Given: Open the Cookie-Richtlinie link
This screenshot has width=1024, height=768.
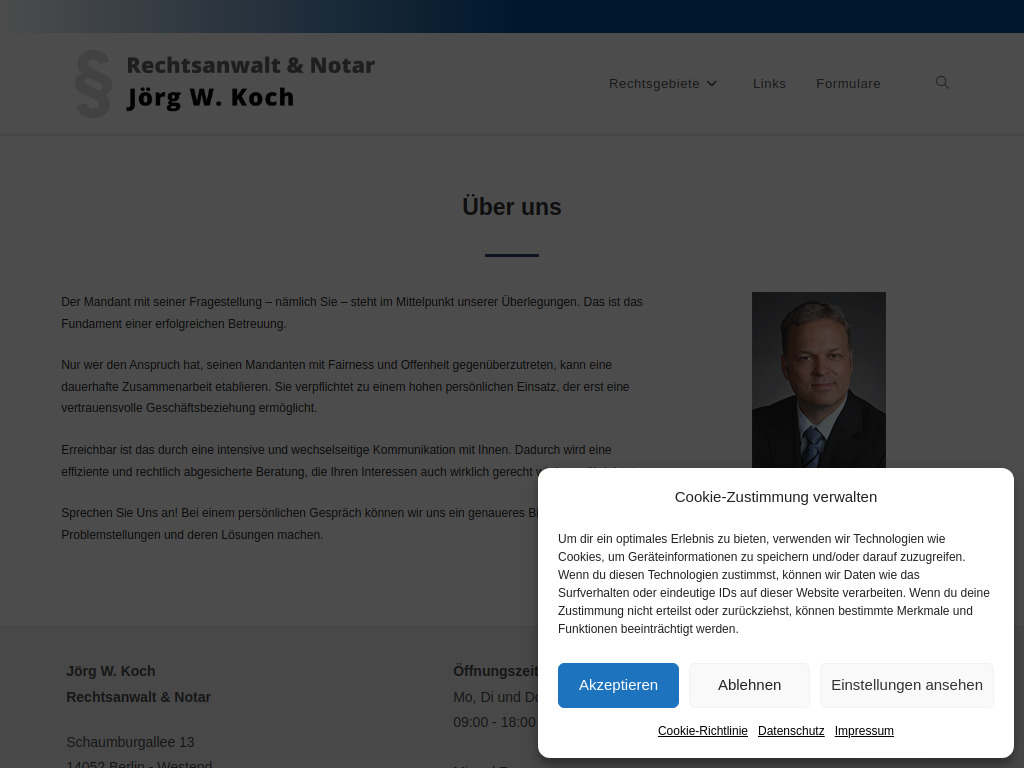Looking at the screenshot, I should pos(702,731).
